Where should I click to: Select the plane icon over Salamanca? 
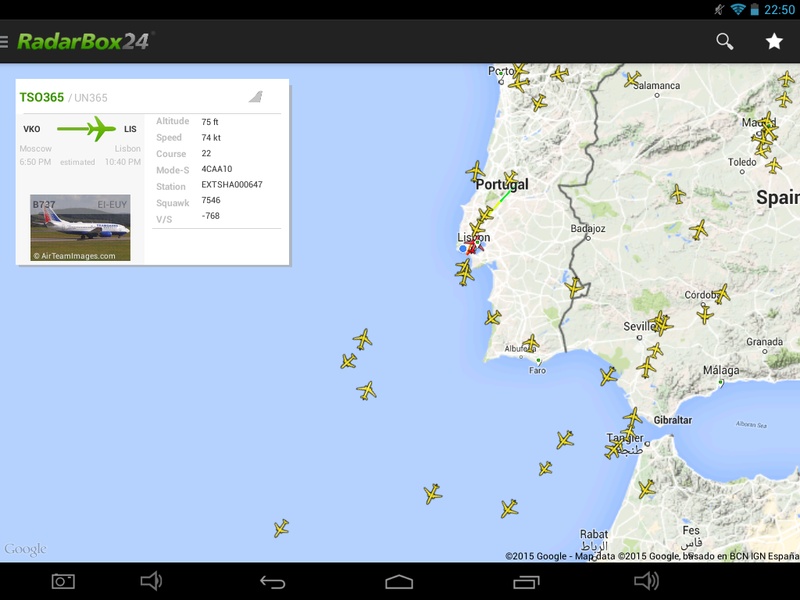click(632, 79)
